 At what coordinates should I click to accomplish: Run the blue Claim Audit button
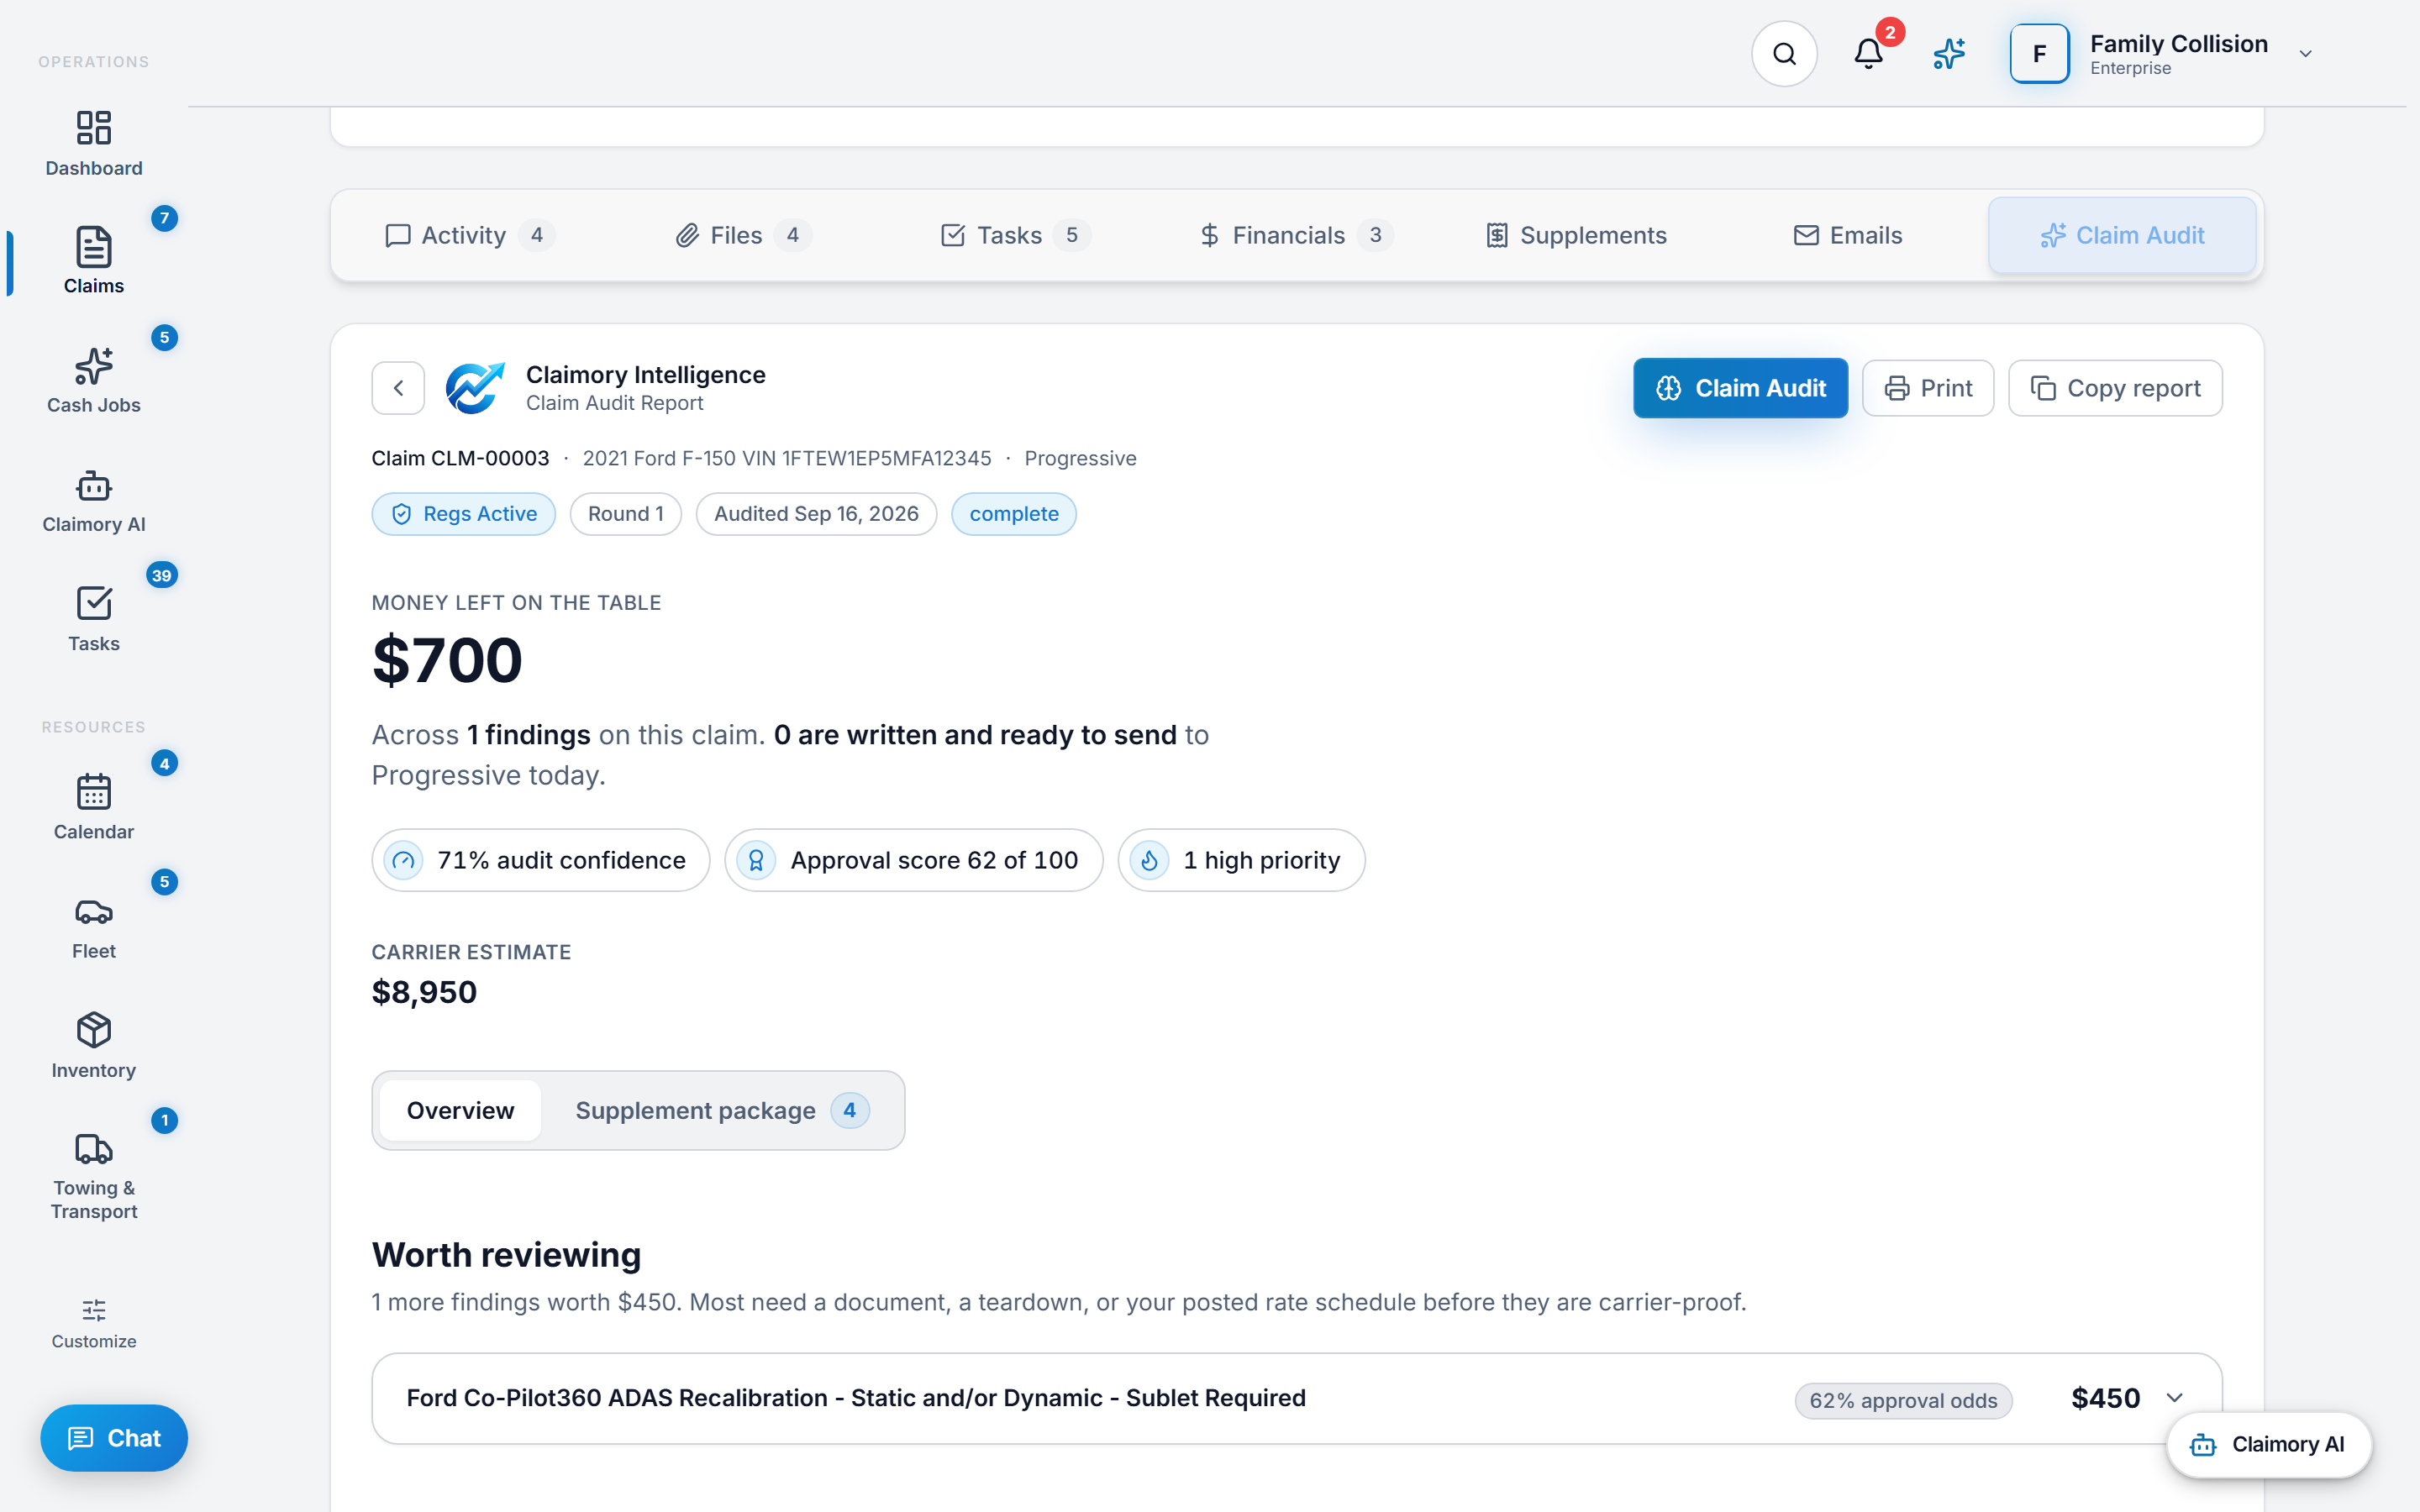1740,388
